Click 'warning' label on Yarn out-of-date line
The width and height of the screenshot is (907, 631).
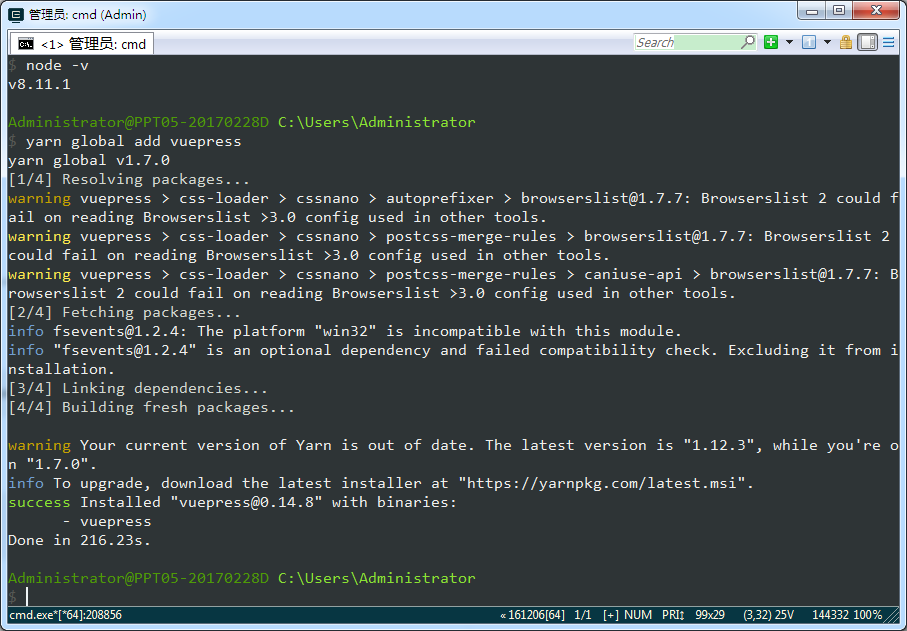pos(39,445)
